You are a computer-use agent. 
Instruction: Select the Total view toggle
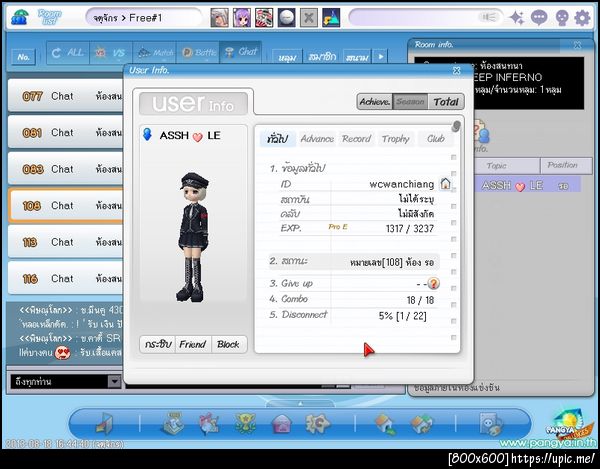(x=446, y=102)
